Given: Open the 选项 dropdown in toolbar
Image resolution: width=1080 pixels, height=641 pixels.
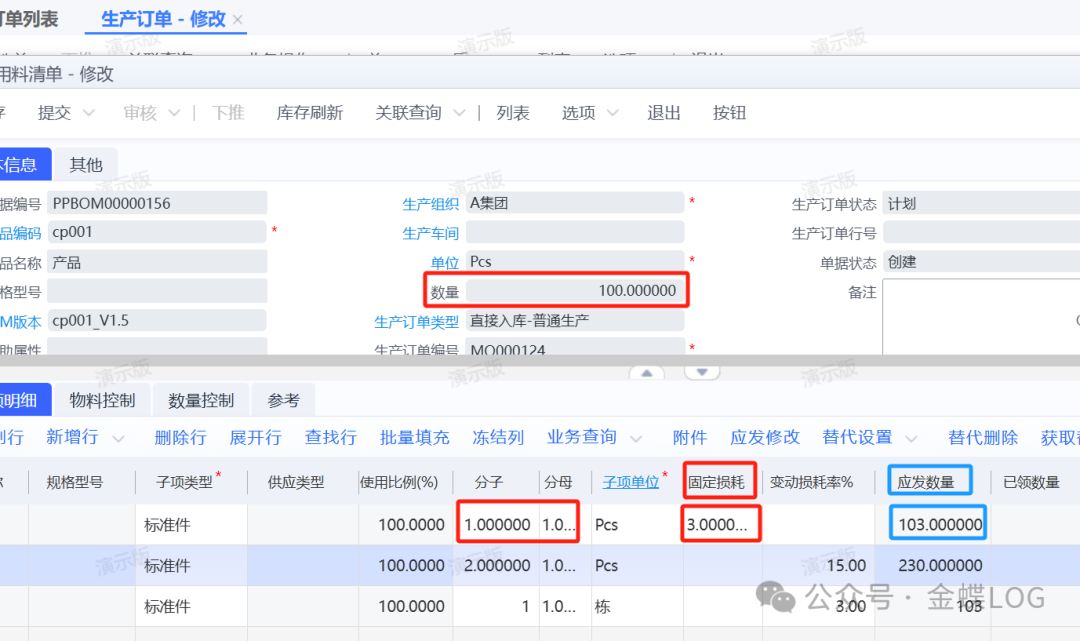Looking at the screenshot, I should (612, 113).
